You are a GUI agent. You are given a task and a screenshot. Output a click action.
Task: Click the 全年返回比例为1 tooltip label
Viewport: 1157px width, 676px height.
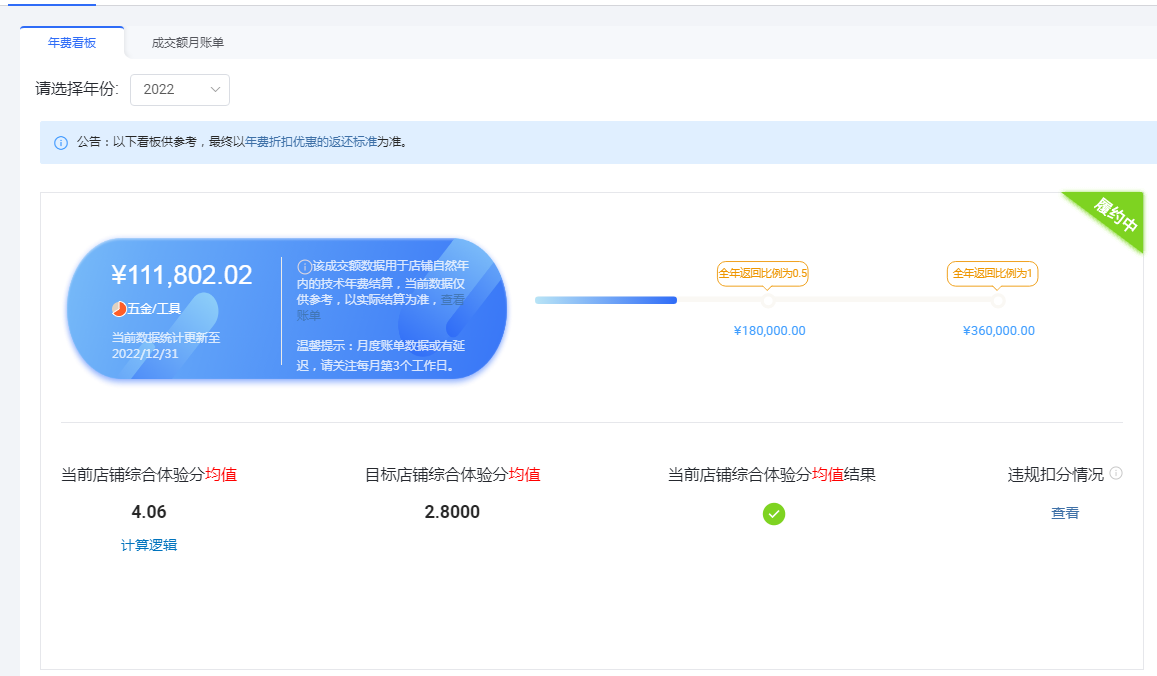tap(992, 273)
